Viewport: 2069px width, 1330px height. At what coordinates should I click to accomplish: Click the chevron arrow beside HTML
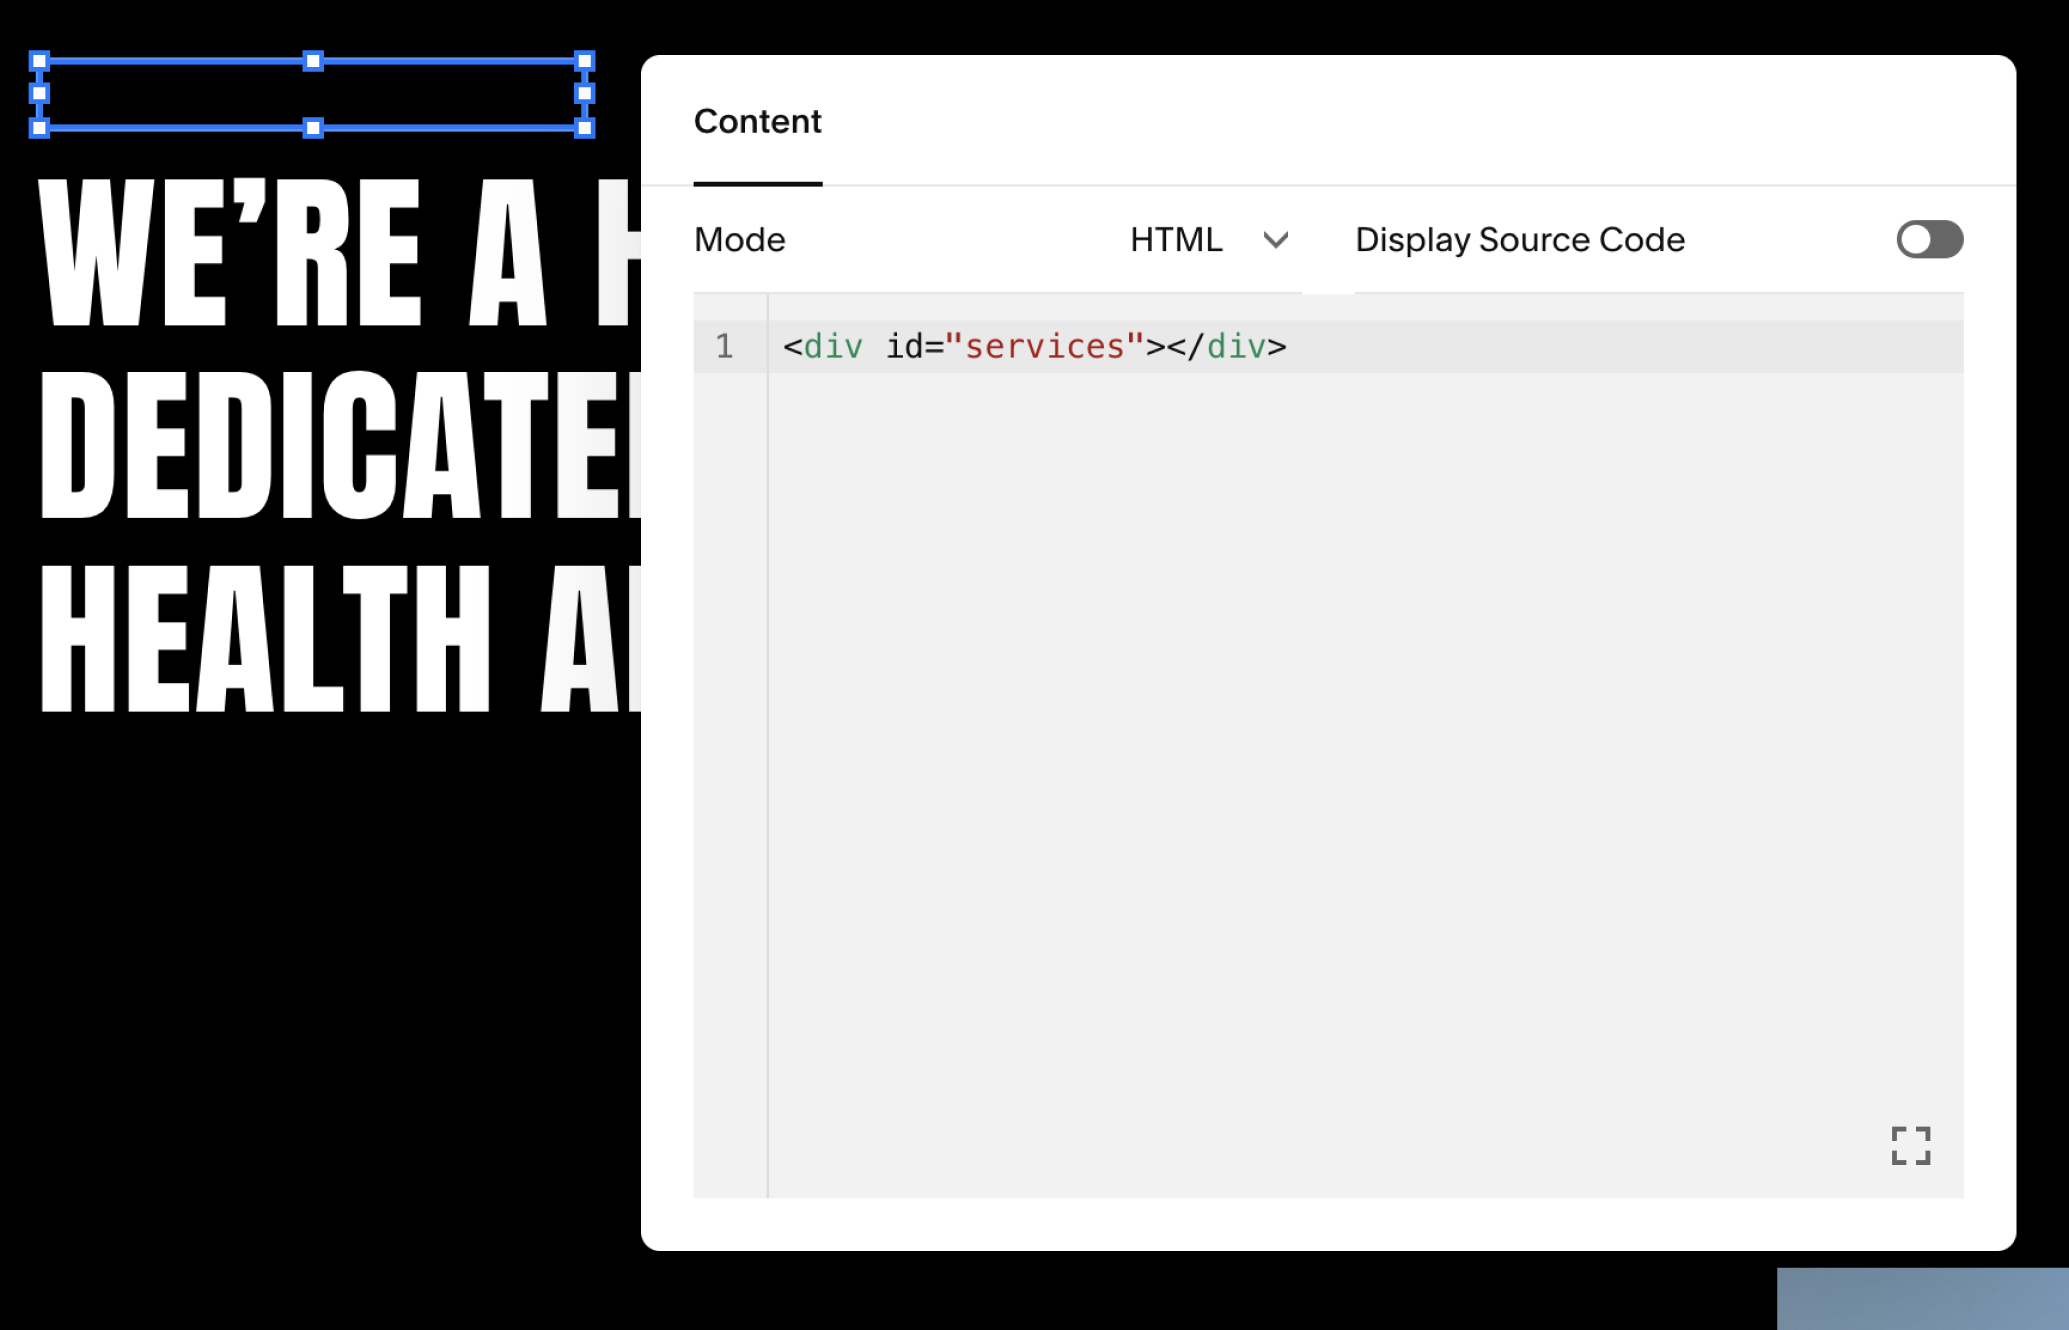coord(1275,240)
